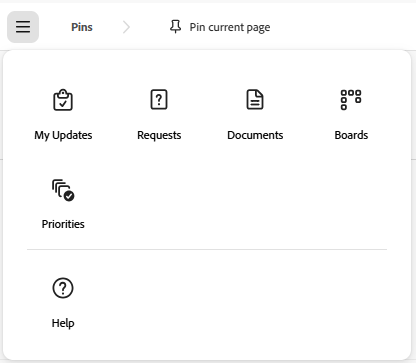Click the Help text label

coord(63,323)
